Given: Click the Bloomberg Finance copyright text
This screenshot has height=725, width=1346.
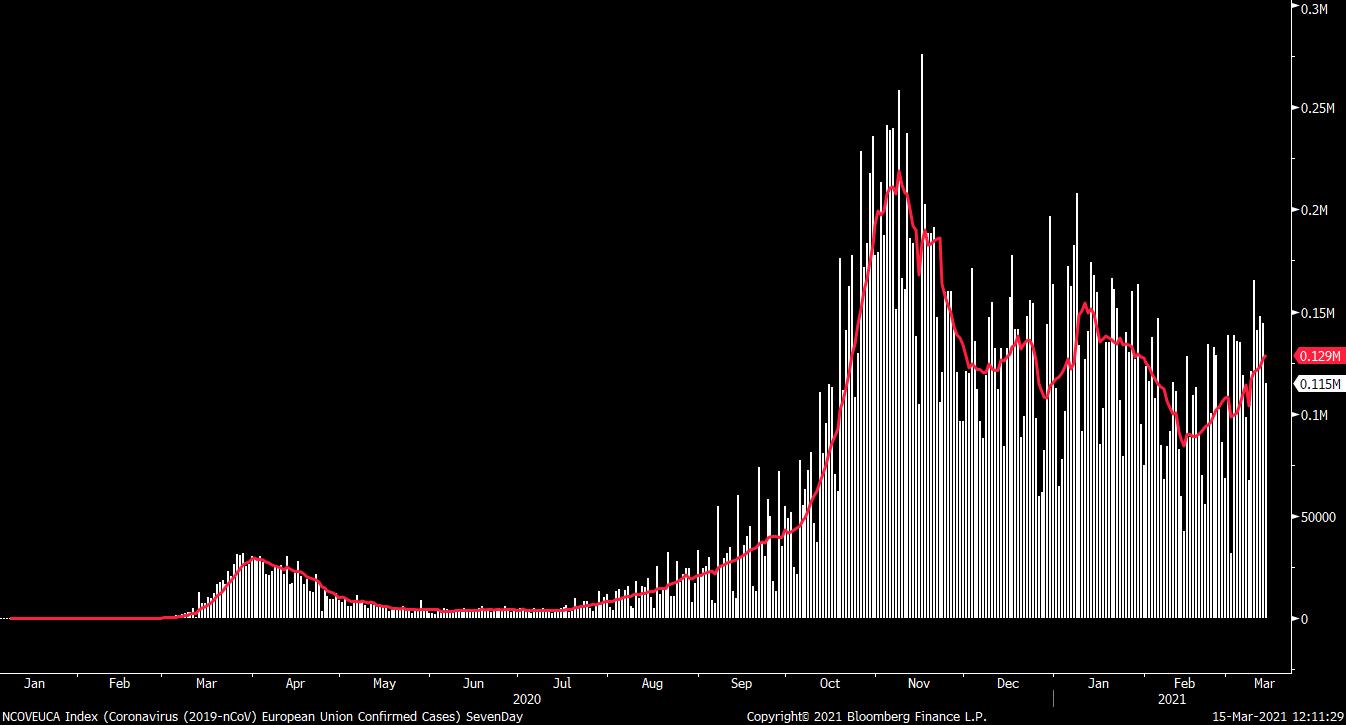Looking at the screenshot, I should (x=866, y=717).
